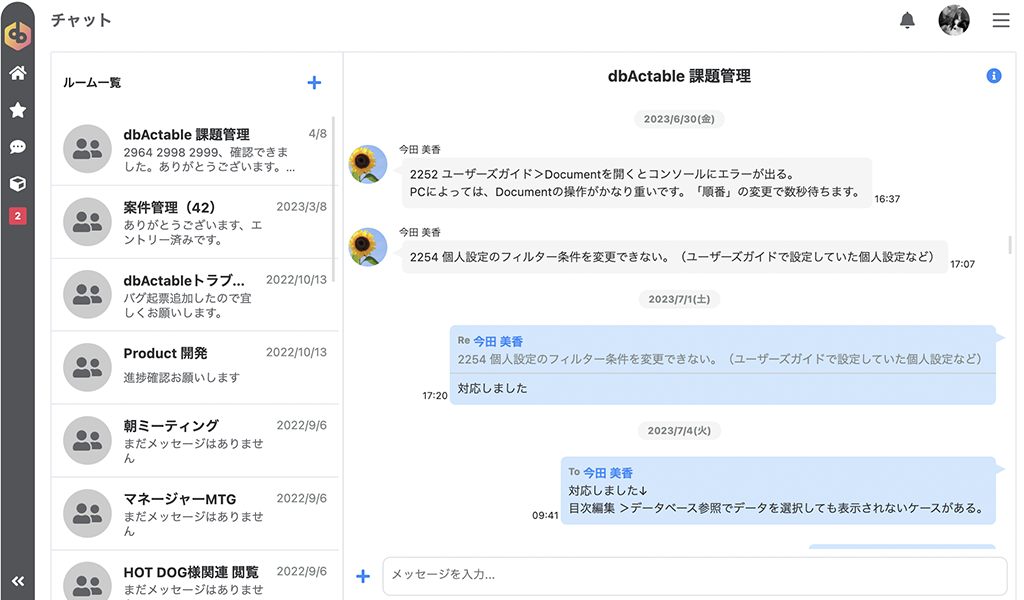Focus the メッセージを入力 input field
The width and height of the screenshot is (1024, 600).
[x=695, y=575]
